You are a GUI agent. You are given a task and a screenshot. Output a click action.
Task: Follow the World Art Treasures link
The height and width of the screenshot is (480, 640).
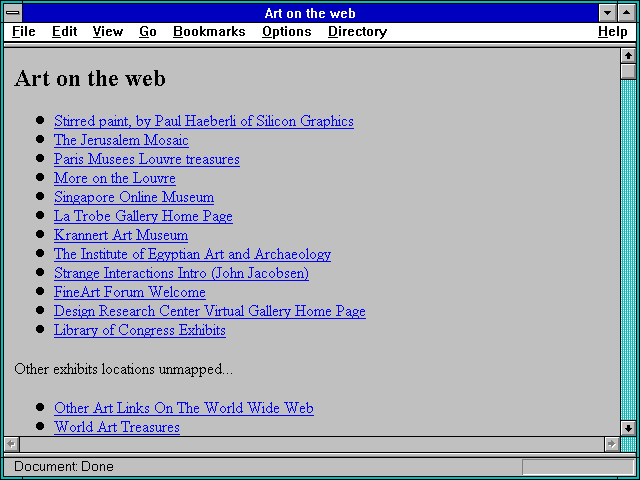point(117,427)
